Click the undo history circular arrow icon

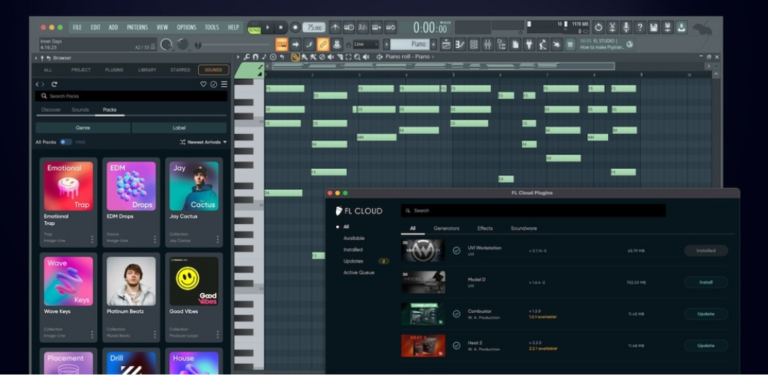click(598, 27)
